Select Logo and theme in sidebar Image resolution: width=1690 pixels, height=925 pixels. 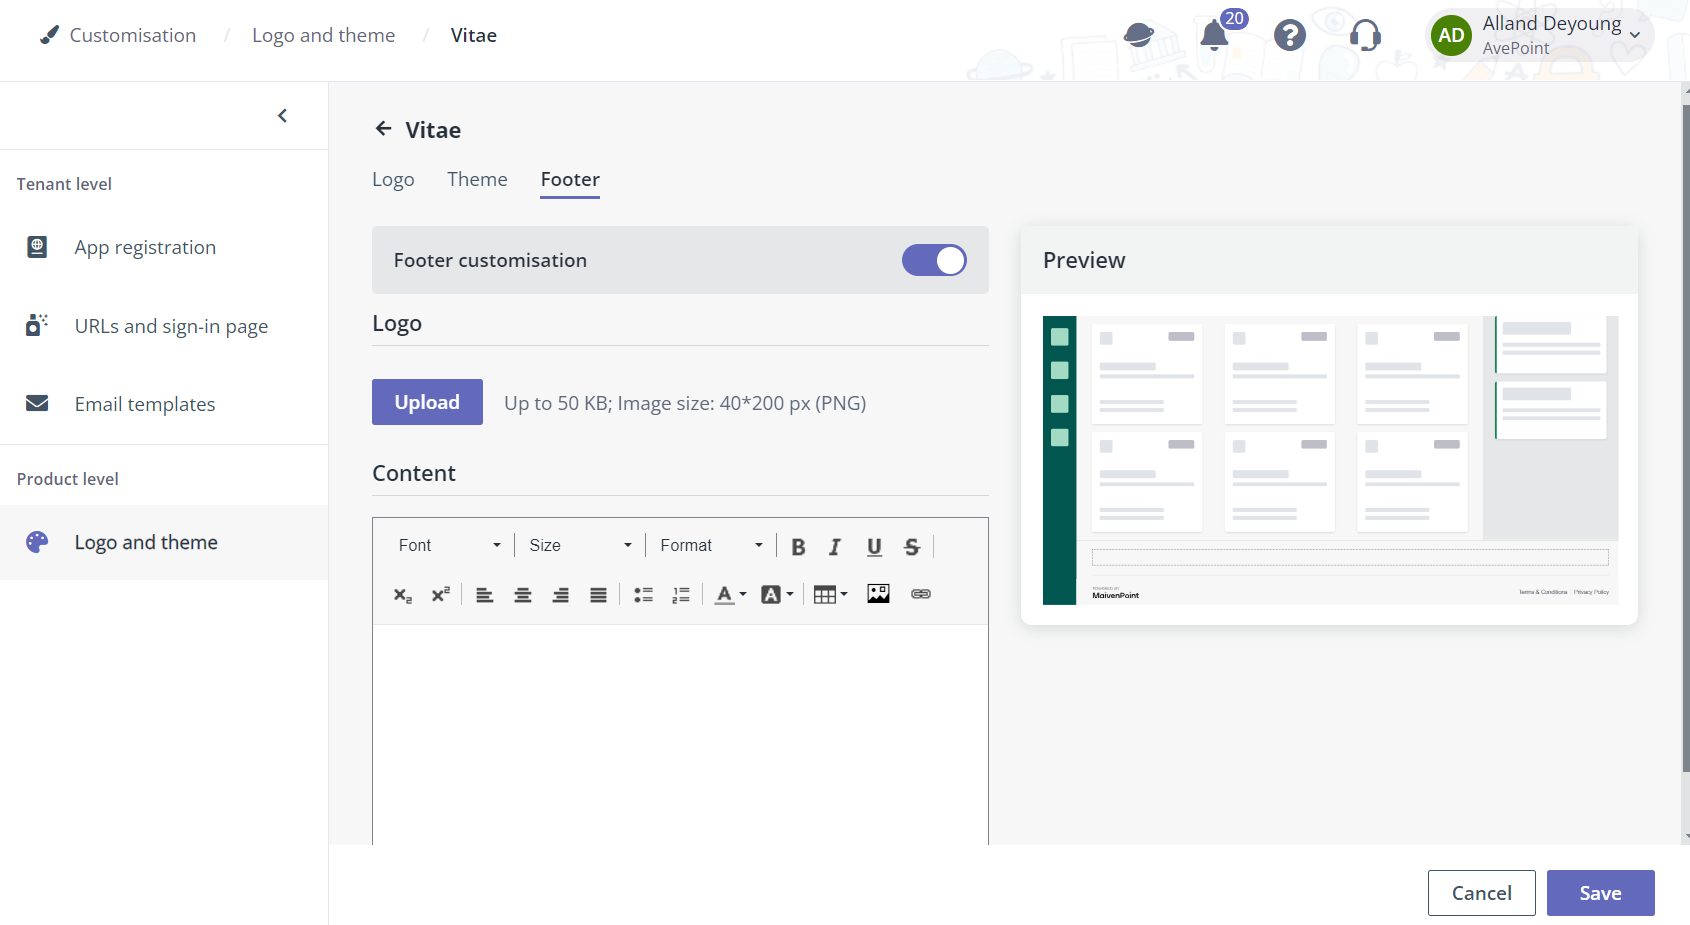click(164, 542)
